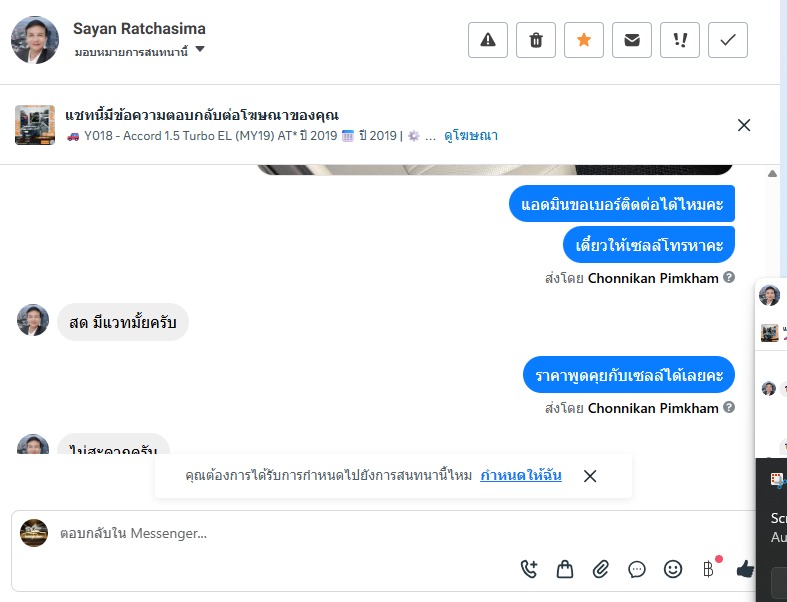Toggle the orange star follow-up marker

coord(584,40)
